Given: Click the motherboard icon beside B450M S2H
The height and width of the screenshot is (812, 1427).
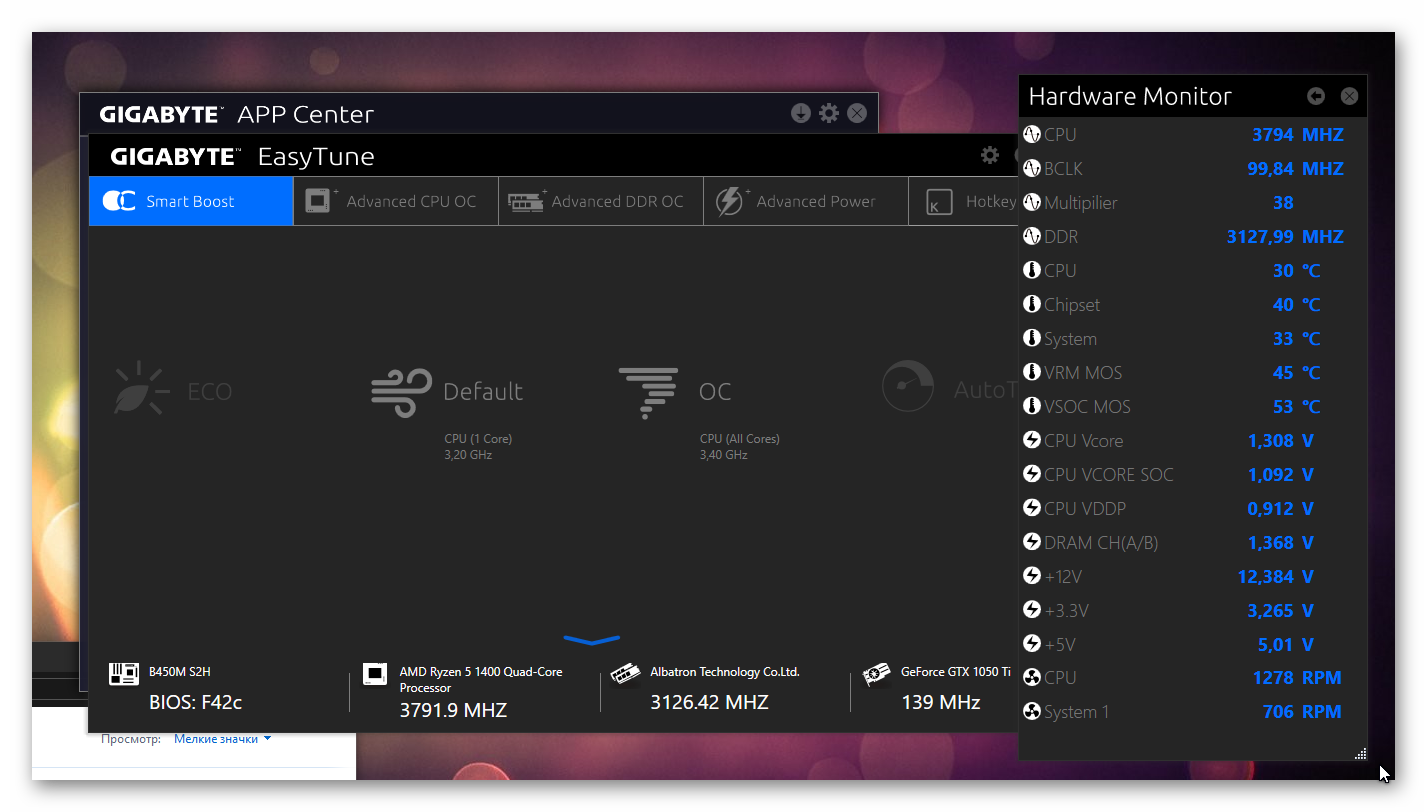Looking at the screenshot, I should (x=124, y=674).
